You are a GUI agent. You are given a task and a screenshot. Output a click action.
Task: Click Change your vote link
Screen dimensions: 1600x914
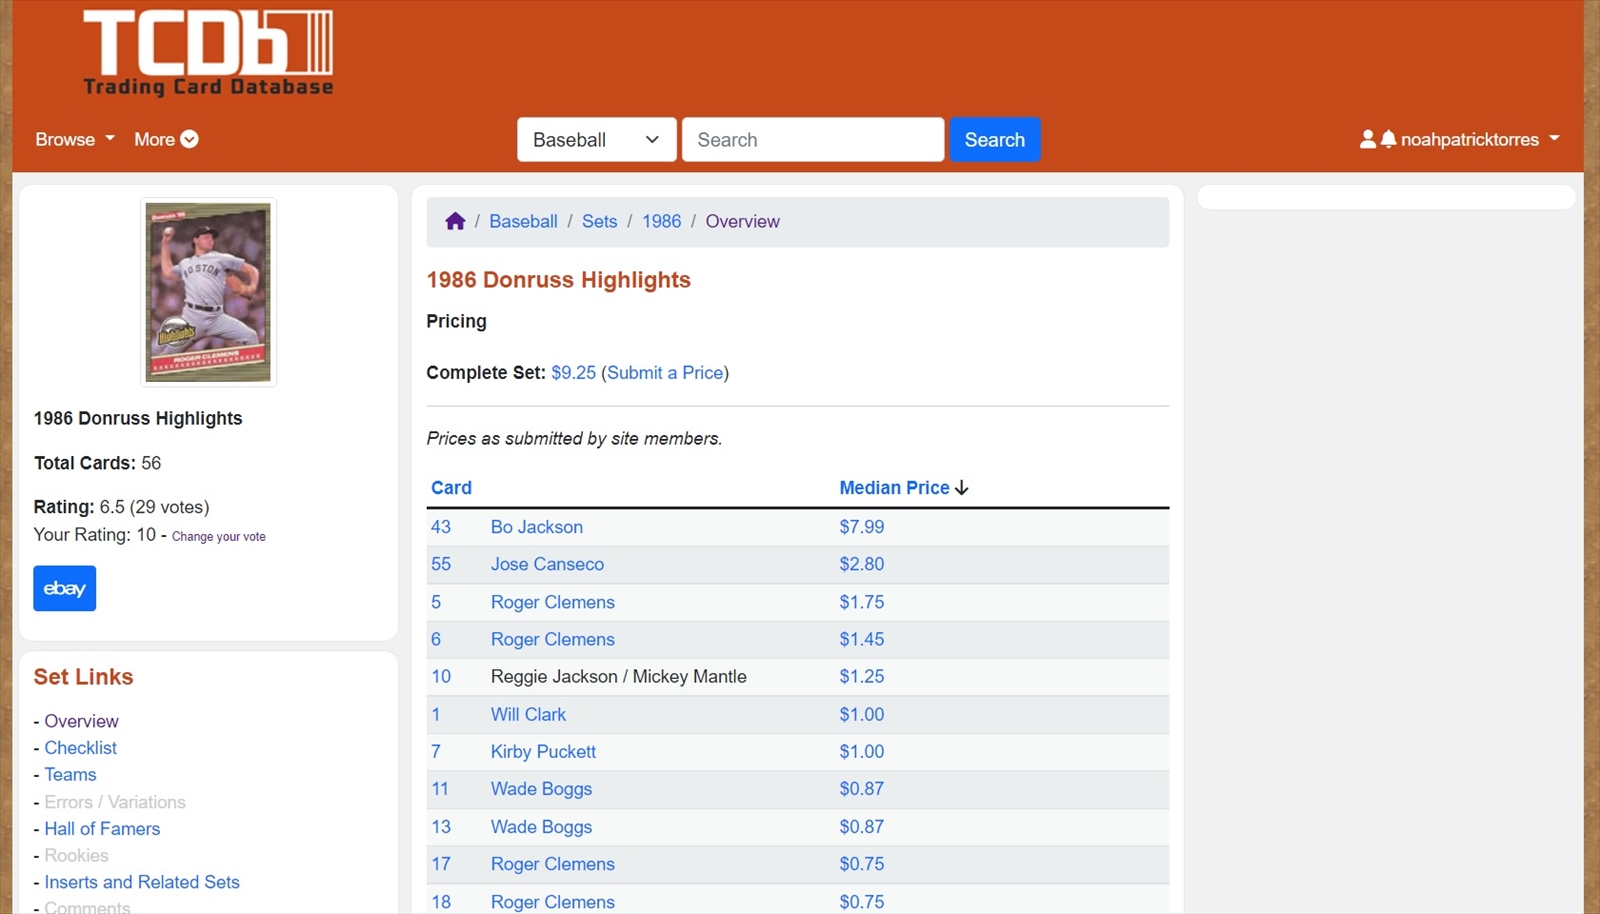click(219, 537)
